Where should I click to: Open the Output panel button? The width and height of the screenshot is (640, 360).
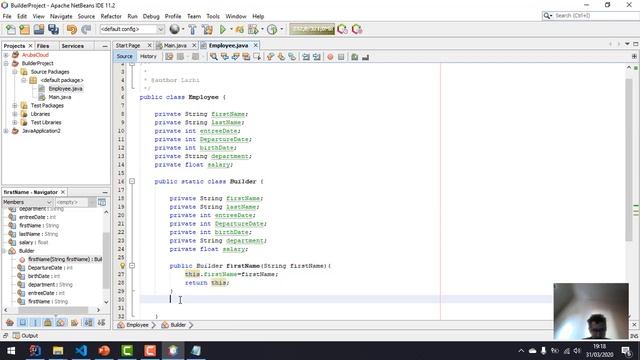(25, 336)
